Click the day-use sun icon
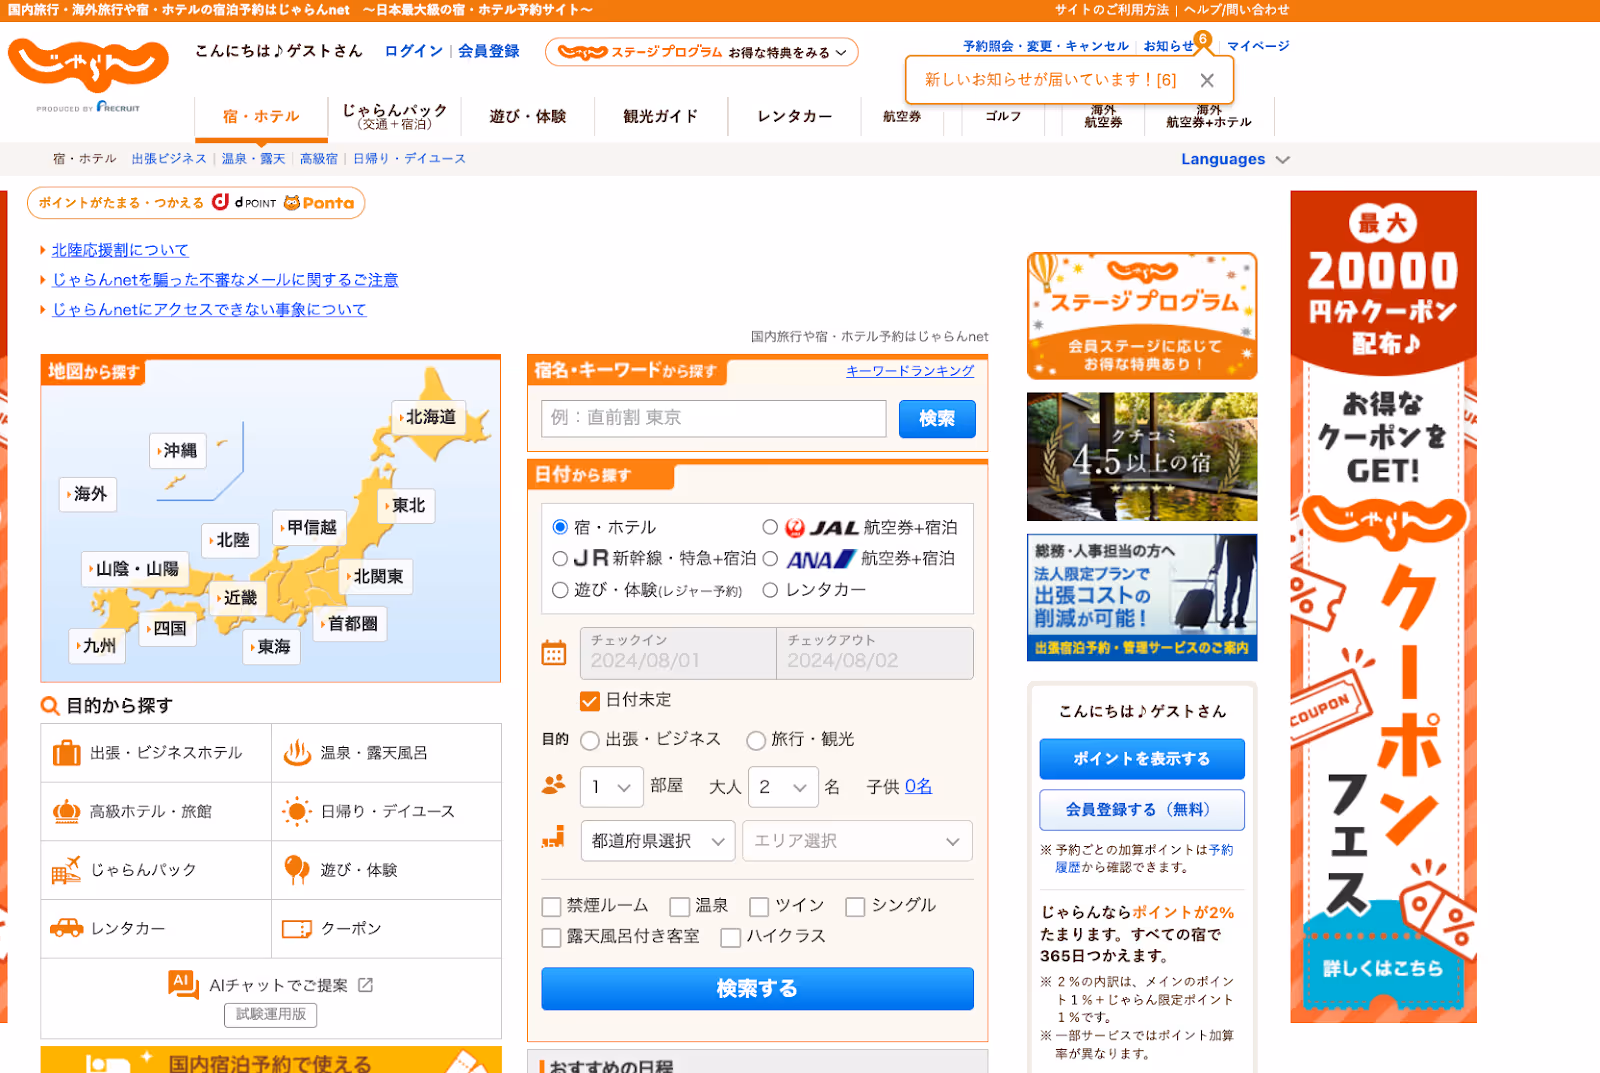Screen dimensions: 1600x1073 pyautogui.click(x=297, y=811)
